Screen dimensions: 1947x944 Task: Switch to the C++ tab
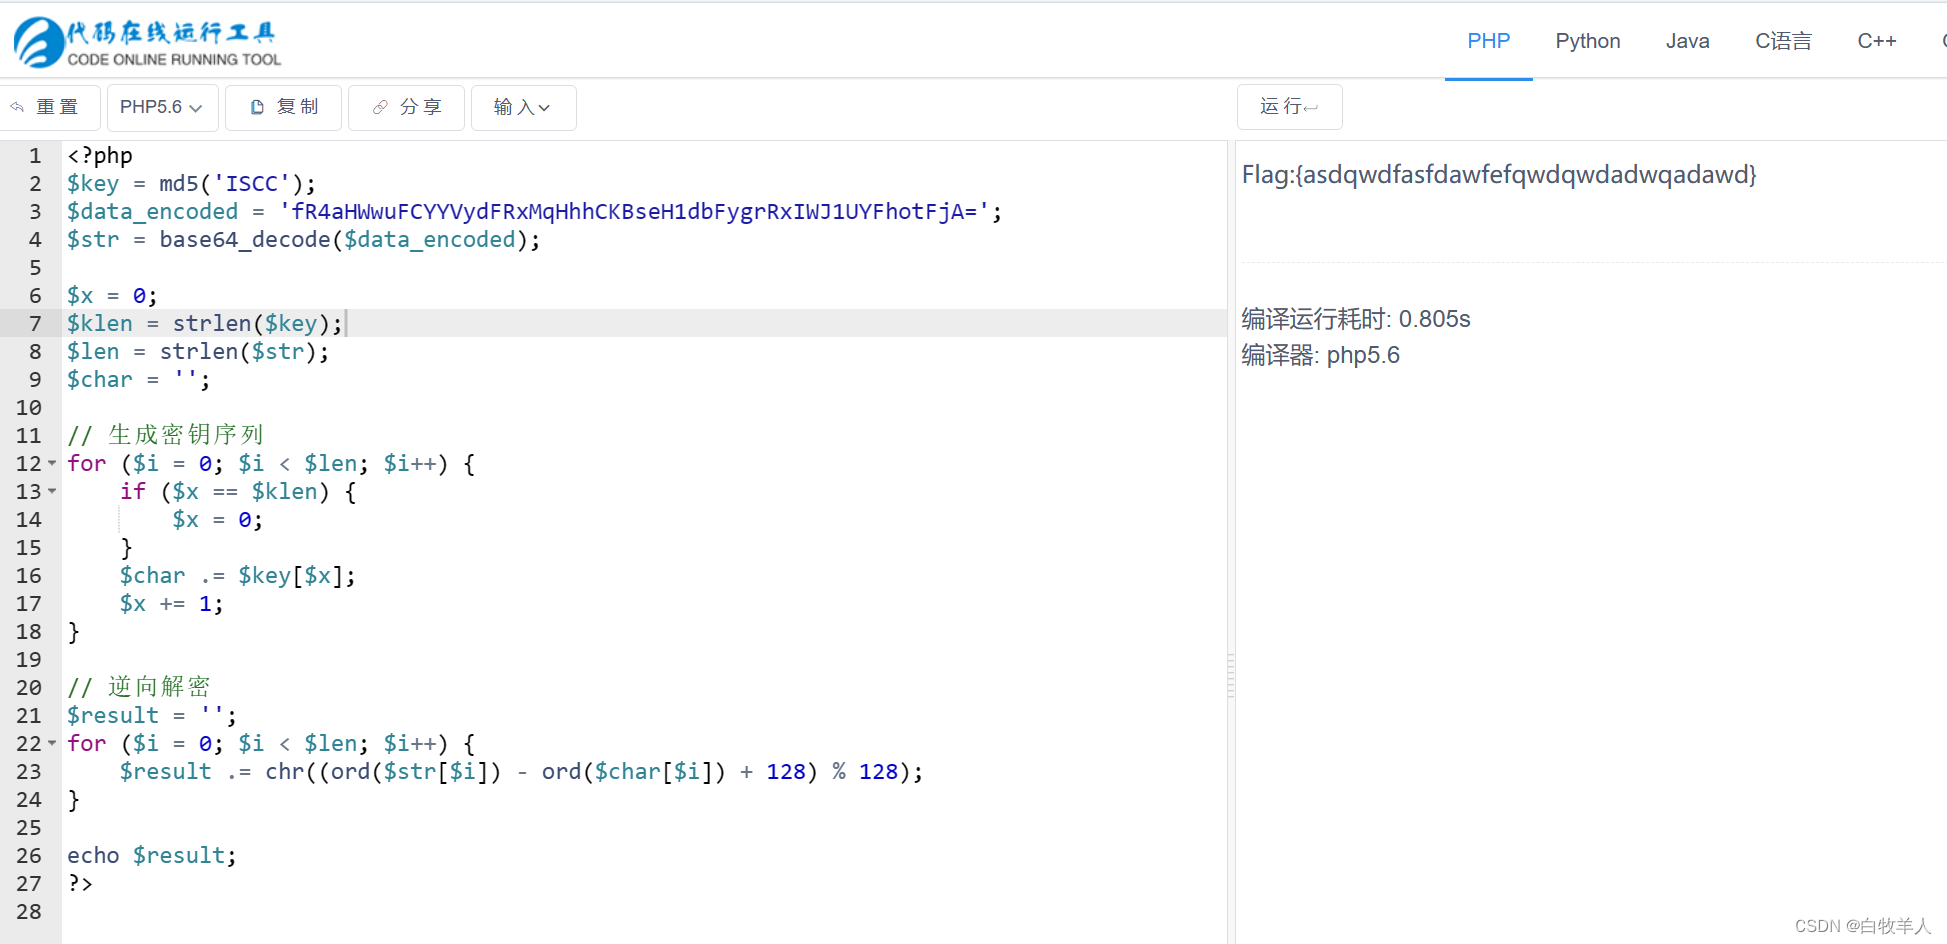[1876, 41]
